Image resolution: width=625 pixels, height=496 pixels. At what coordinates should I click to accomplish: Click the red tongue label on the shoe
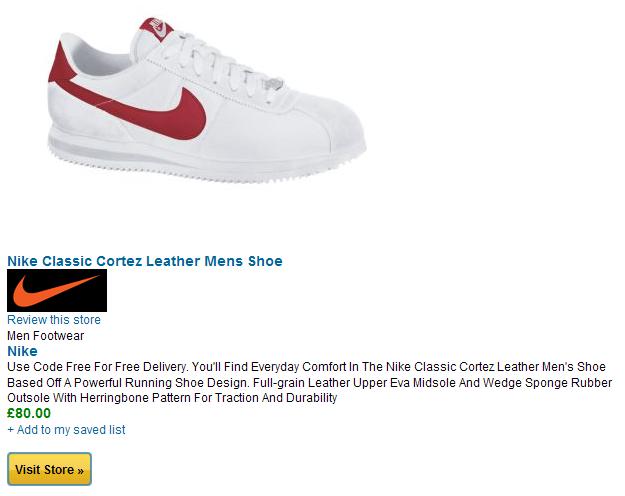click(157, 29)
